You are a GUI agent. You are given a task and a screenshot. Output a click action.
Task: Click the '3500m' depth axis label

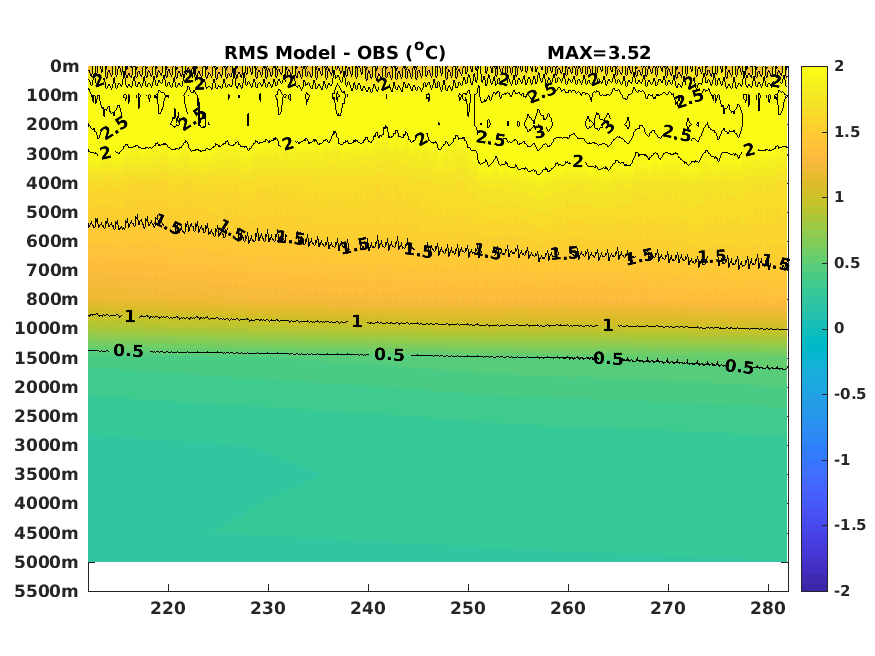[47, 474]
